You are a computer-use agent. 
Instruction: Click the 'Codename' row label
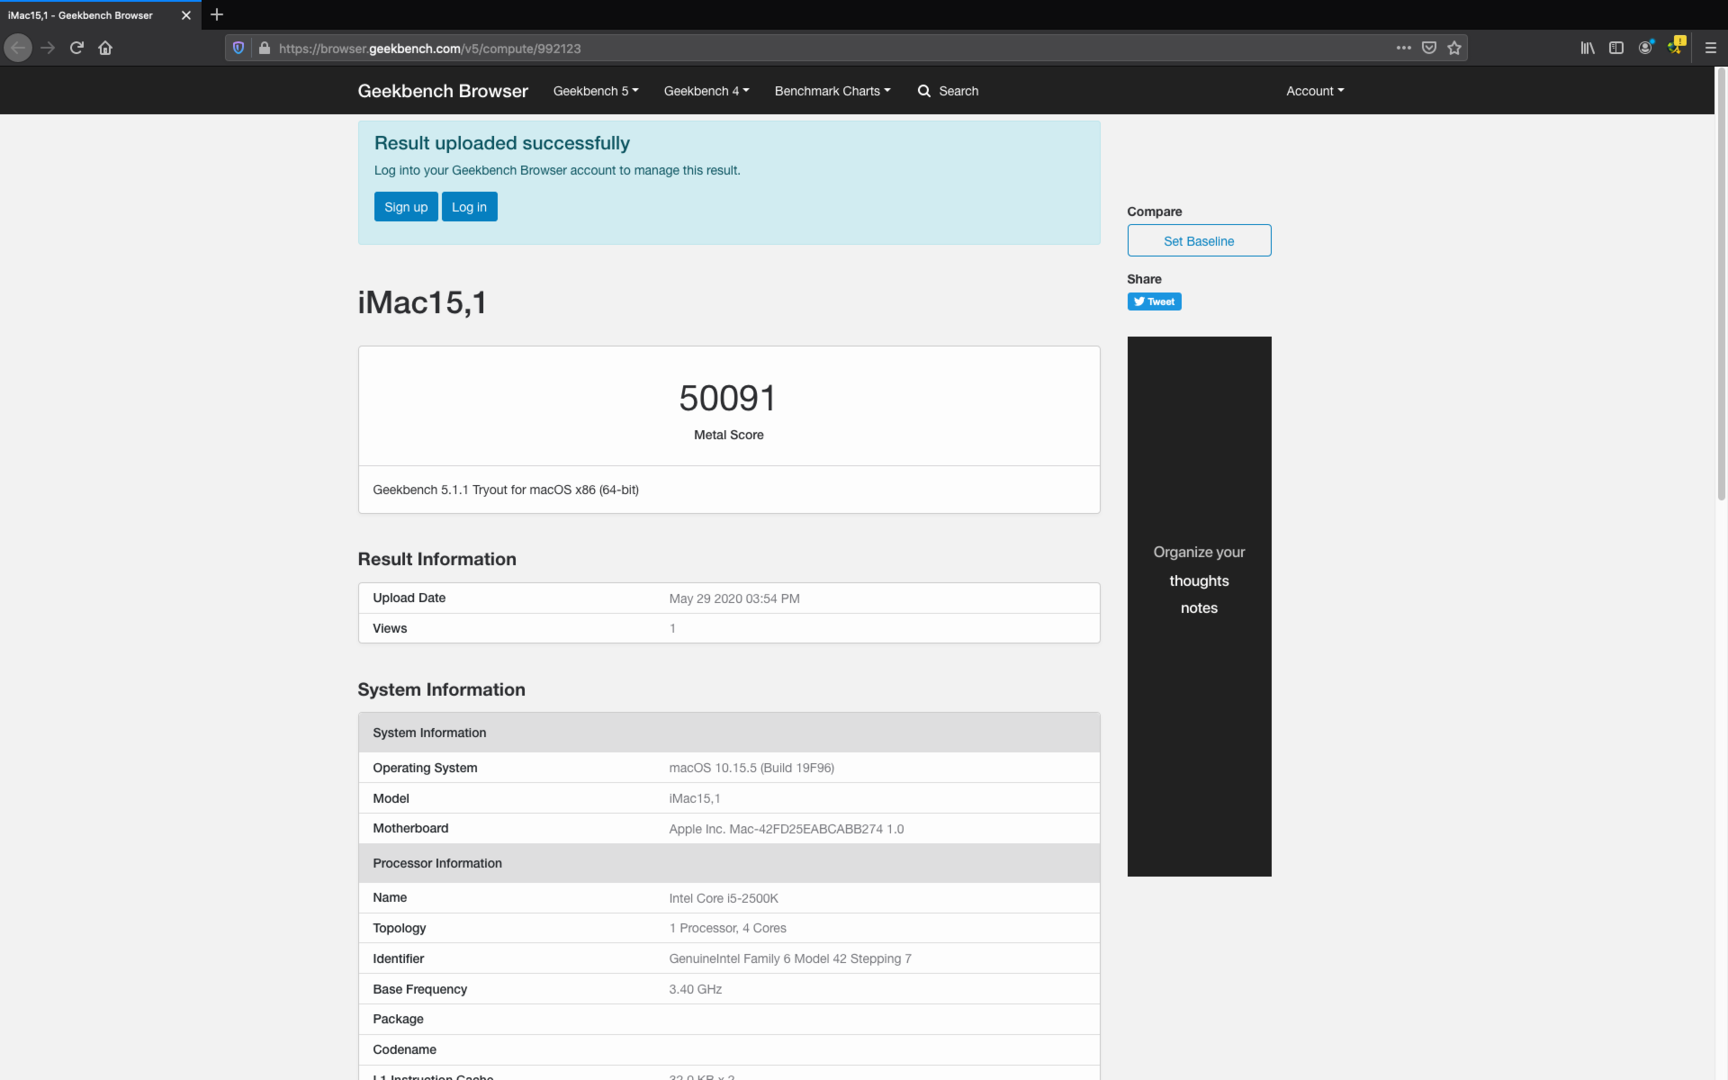(405, 1049)
